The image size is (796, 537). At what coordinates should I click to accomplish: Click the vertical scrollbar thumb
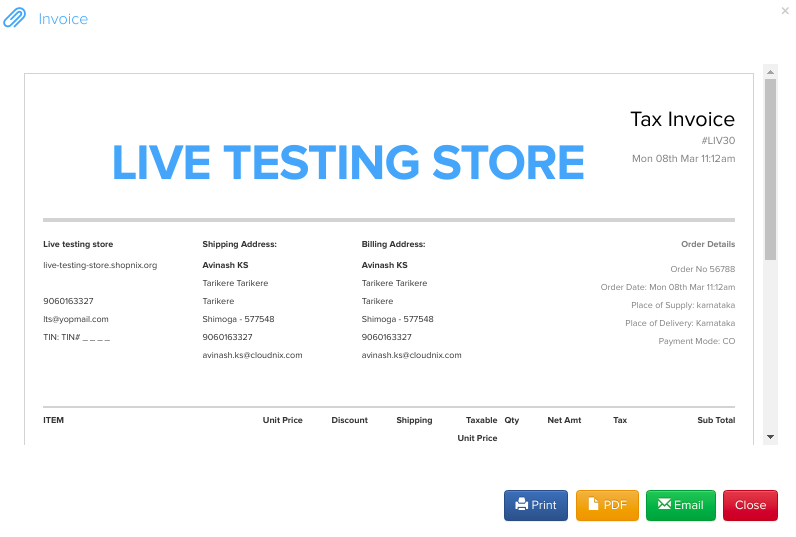coord(771,169)
